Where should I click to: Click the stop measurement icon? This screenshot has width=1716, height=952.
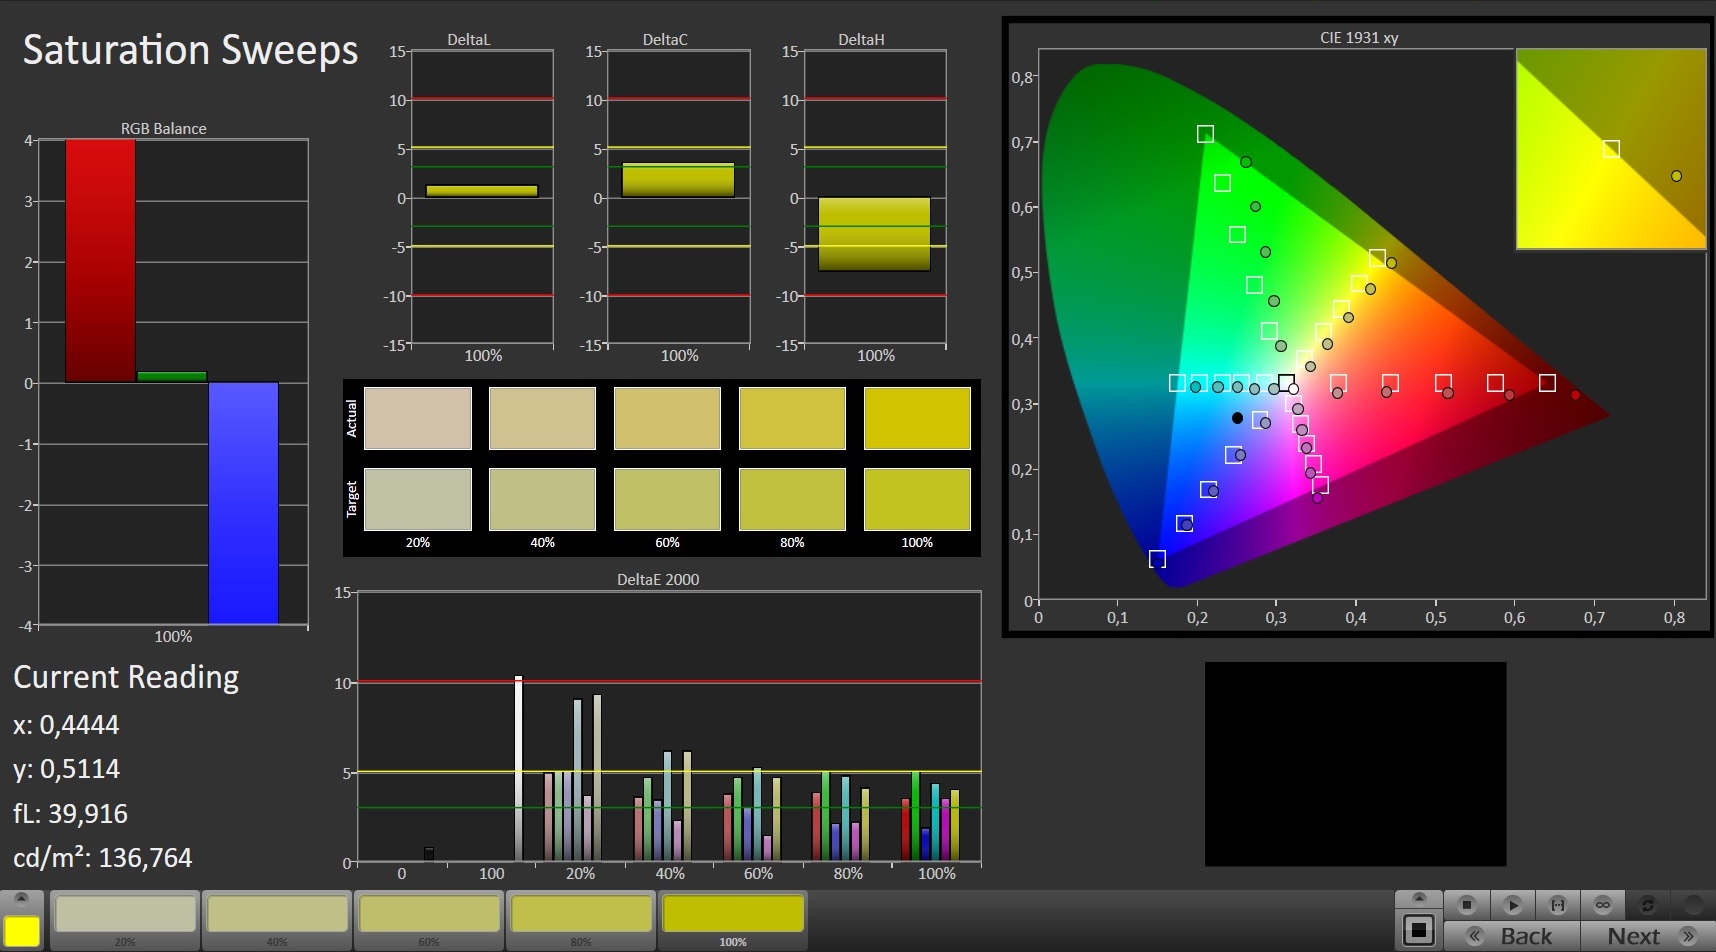pos(1467,905)
